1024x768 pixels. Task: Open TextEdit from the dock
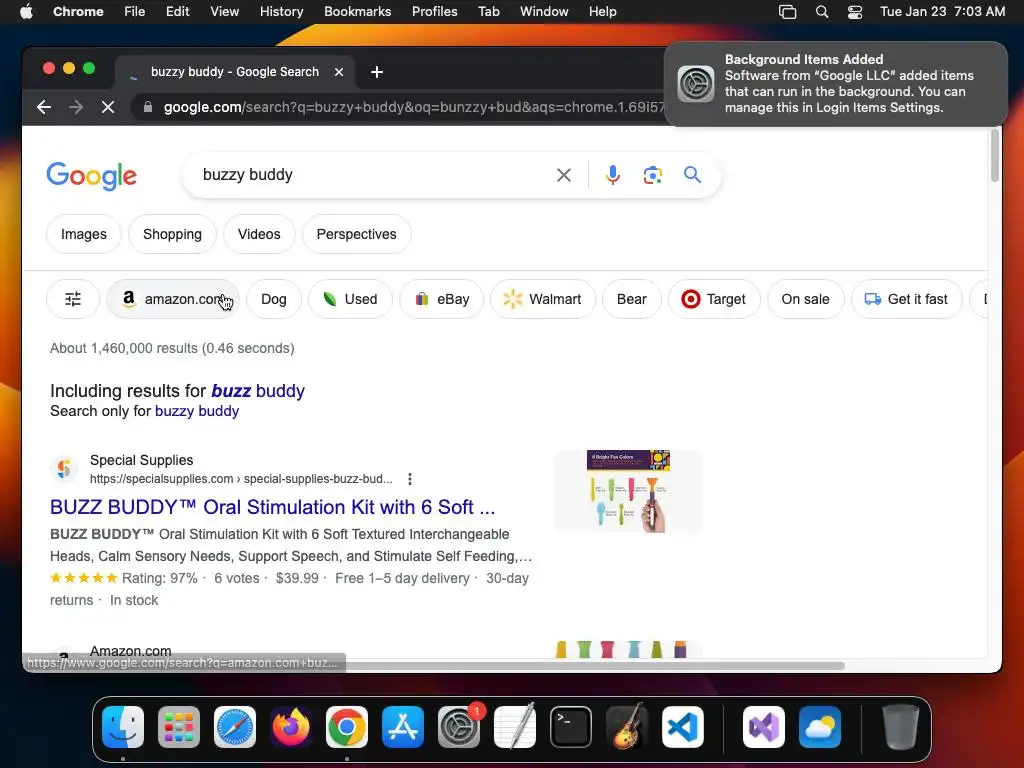(x=515, y=727)
